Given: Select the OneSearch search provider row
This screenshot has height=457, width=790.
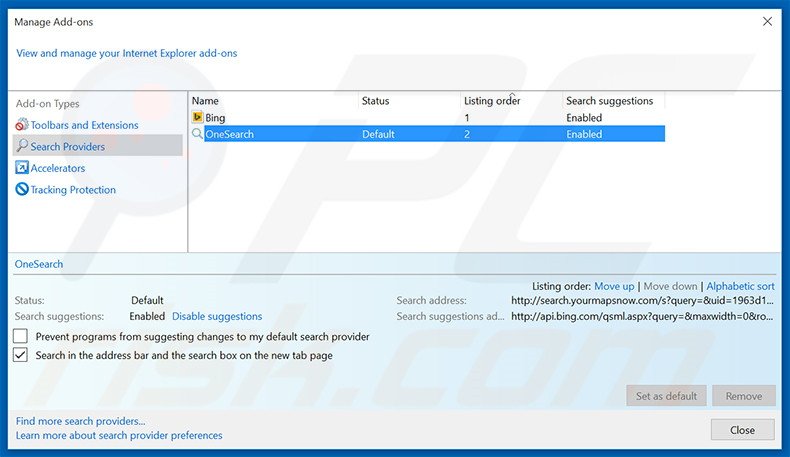Looking at the screenshot, I should (428, 134).
